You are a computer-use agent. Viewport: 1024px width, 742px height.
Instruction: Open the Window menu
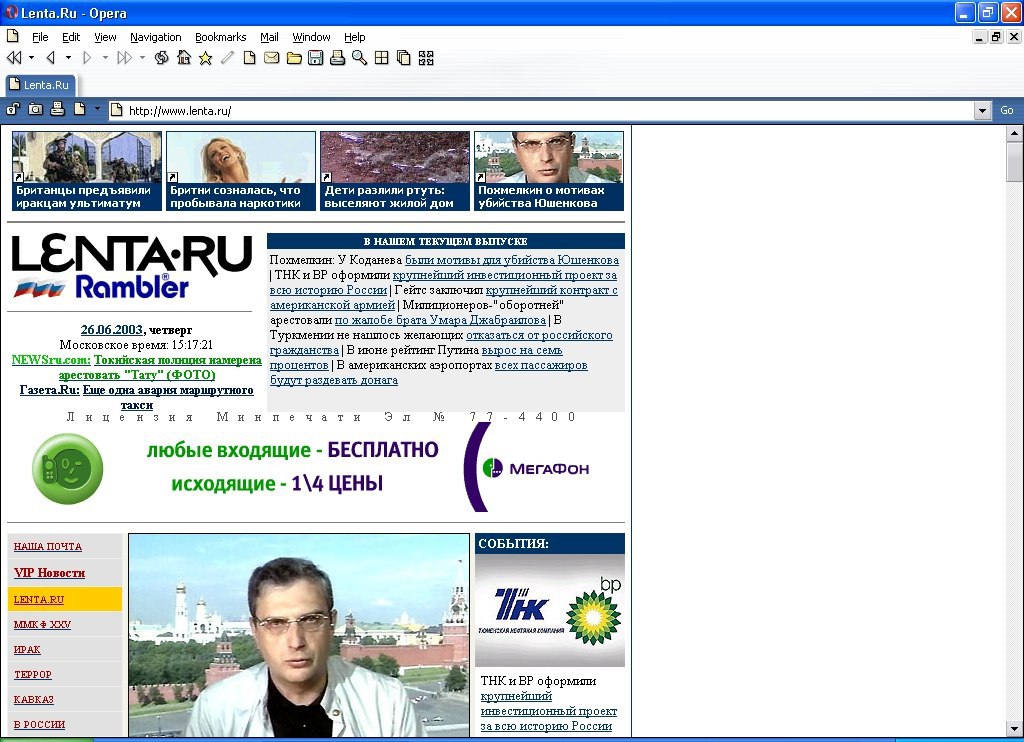coord(311,37)
